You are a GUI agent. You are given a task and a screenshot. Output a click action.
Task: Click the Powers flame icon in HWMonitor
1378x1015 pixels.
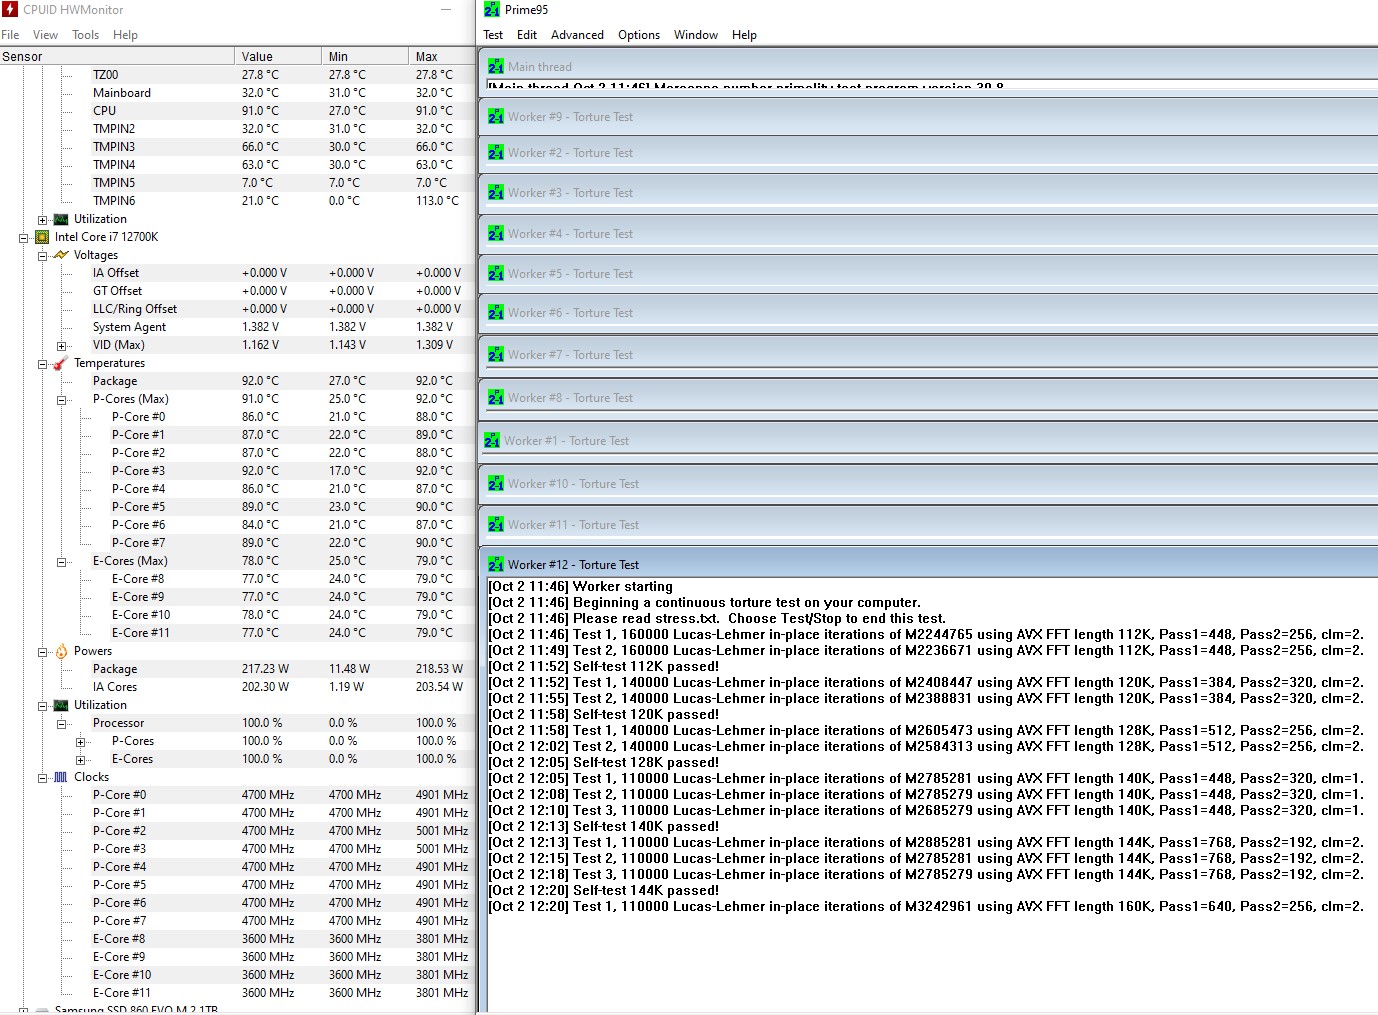61,651
